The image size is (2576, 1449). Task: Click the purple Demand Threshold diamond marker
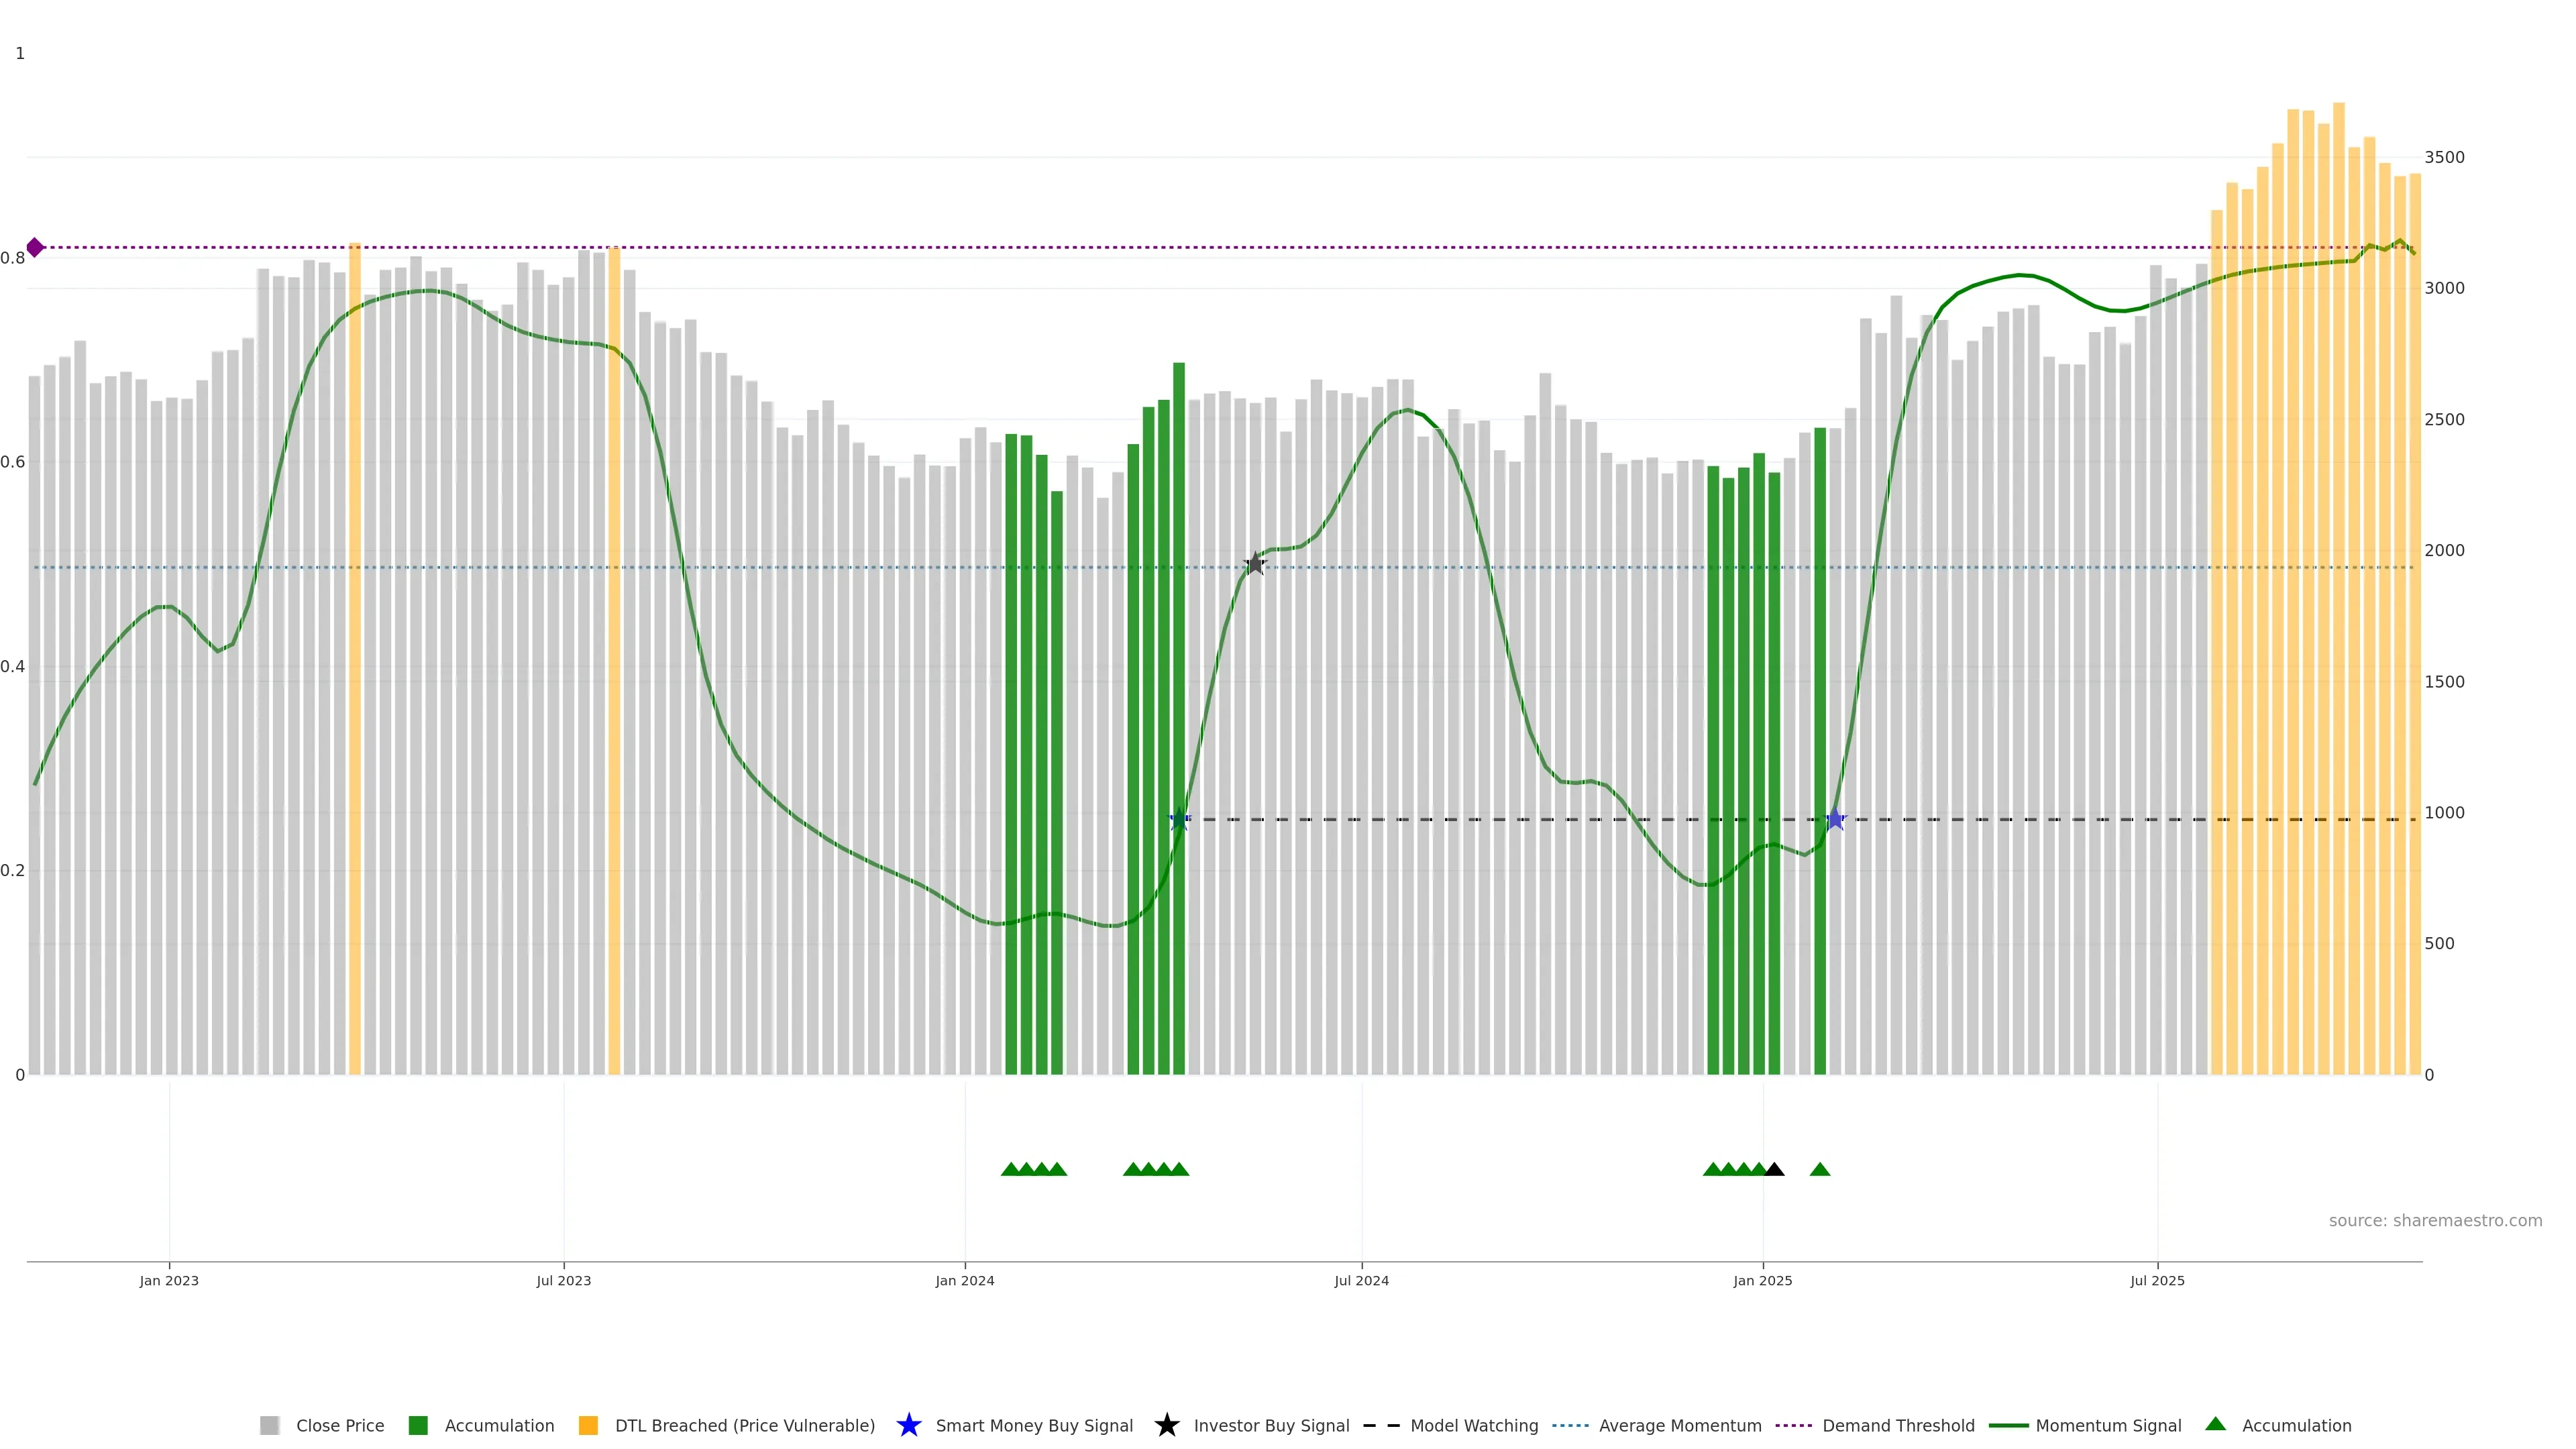(x=35, y=247)
